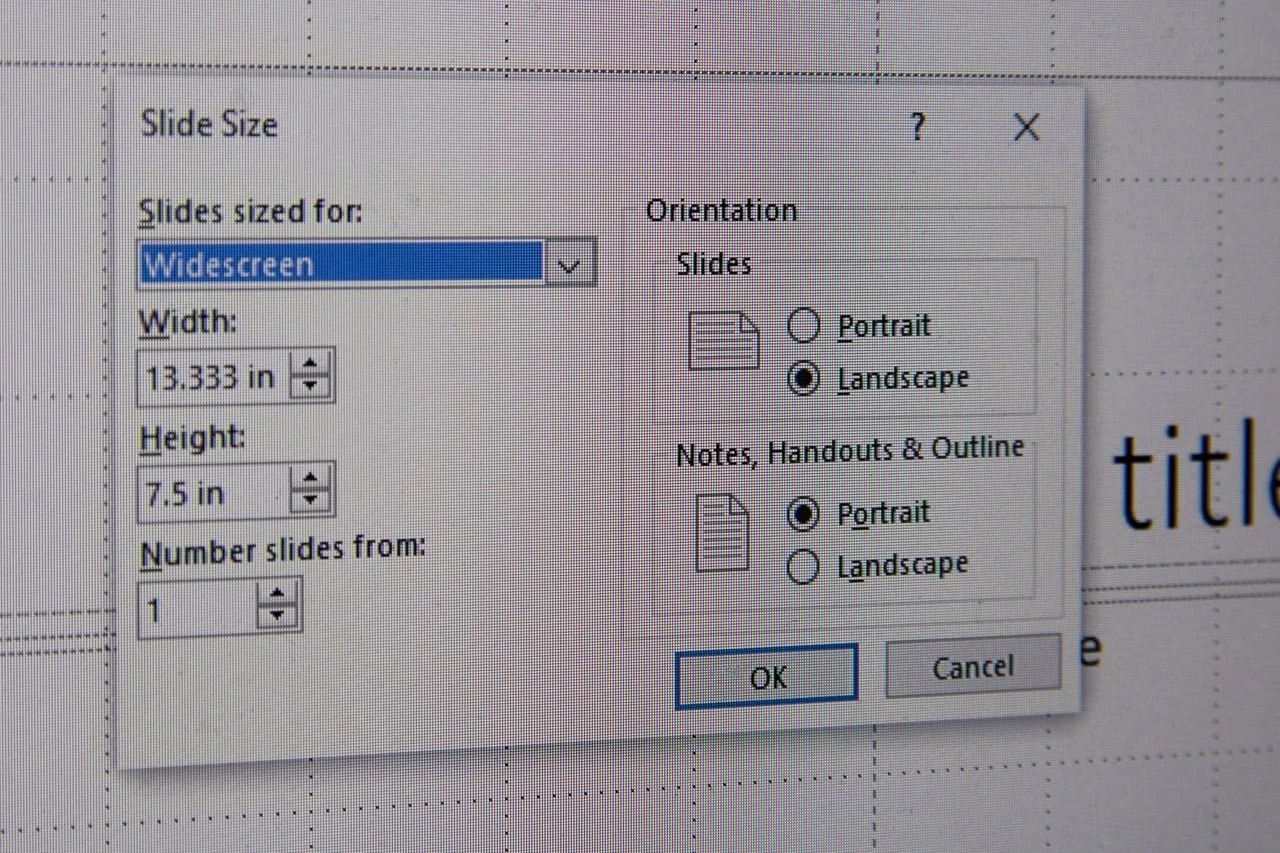This screenshot has width=1280, height=853.
Task: Click the Notes portrait document preview icon
Action: coord(720,532)
